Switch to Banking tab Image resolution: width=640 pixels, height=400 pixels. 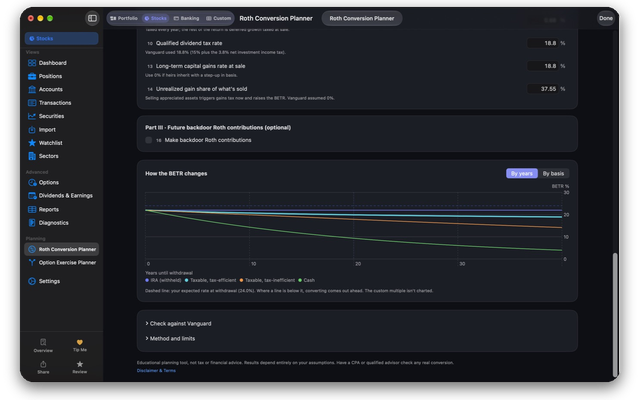coord(187,18)
